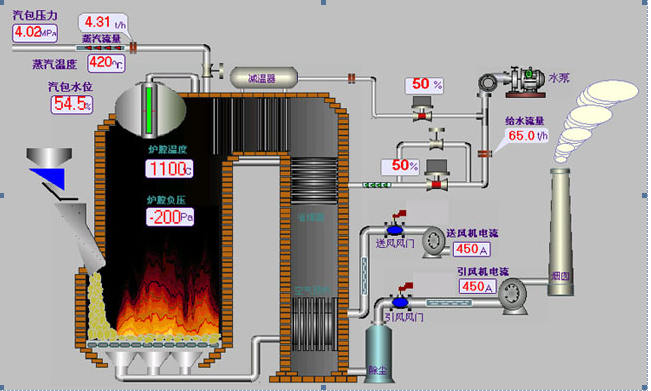This screenshot has height=391, width=651.
Task: Click the 送风机电流 450 A readout
Action: click(x=471, y=249)
